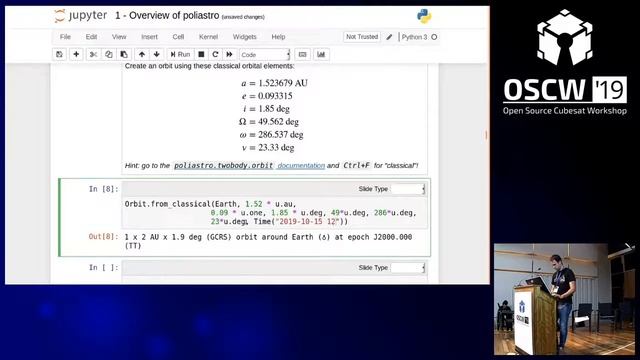Click the In [8] prompt label
The height and width of the screenshot is (360, 640).
(103, 189)
